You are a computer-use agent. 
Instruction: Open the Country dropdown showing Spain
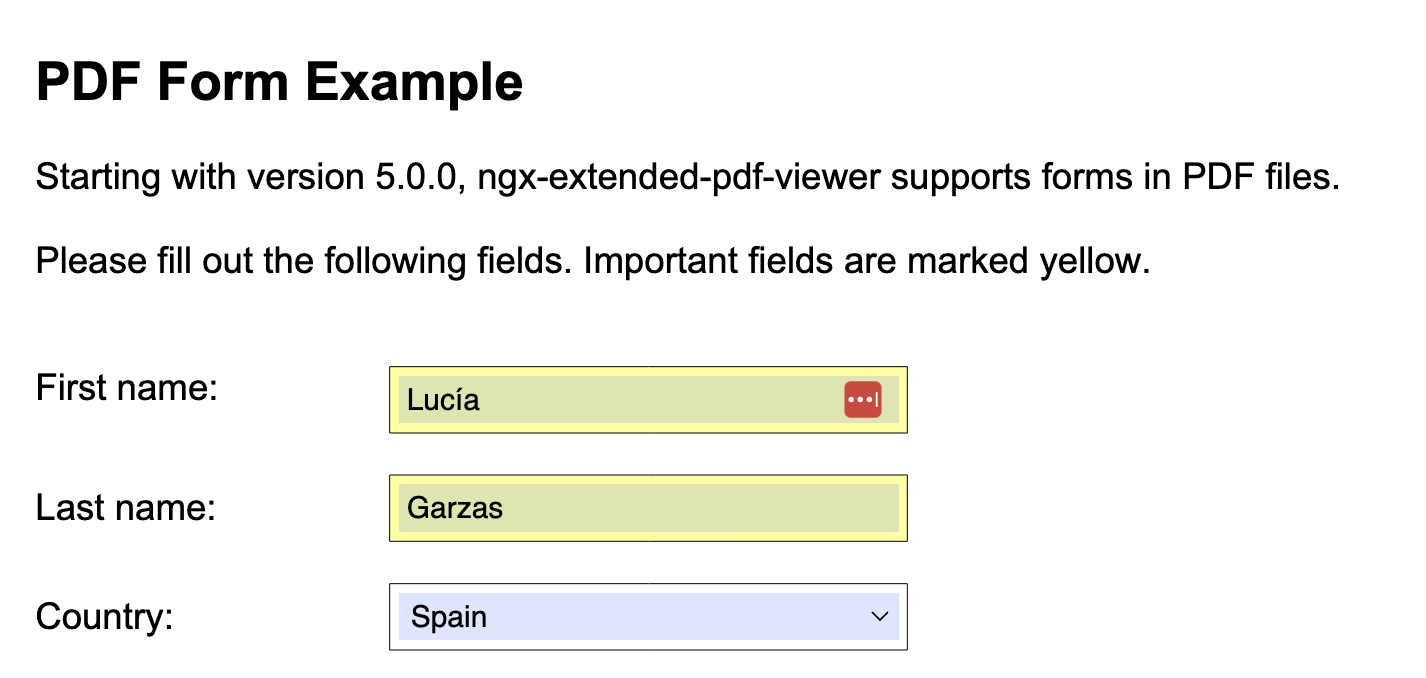tap(648, 617)
